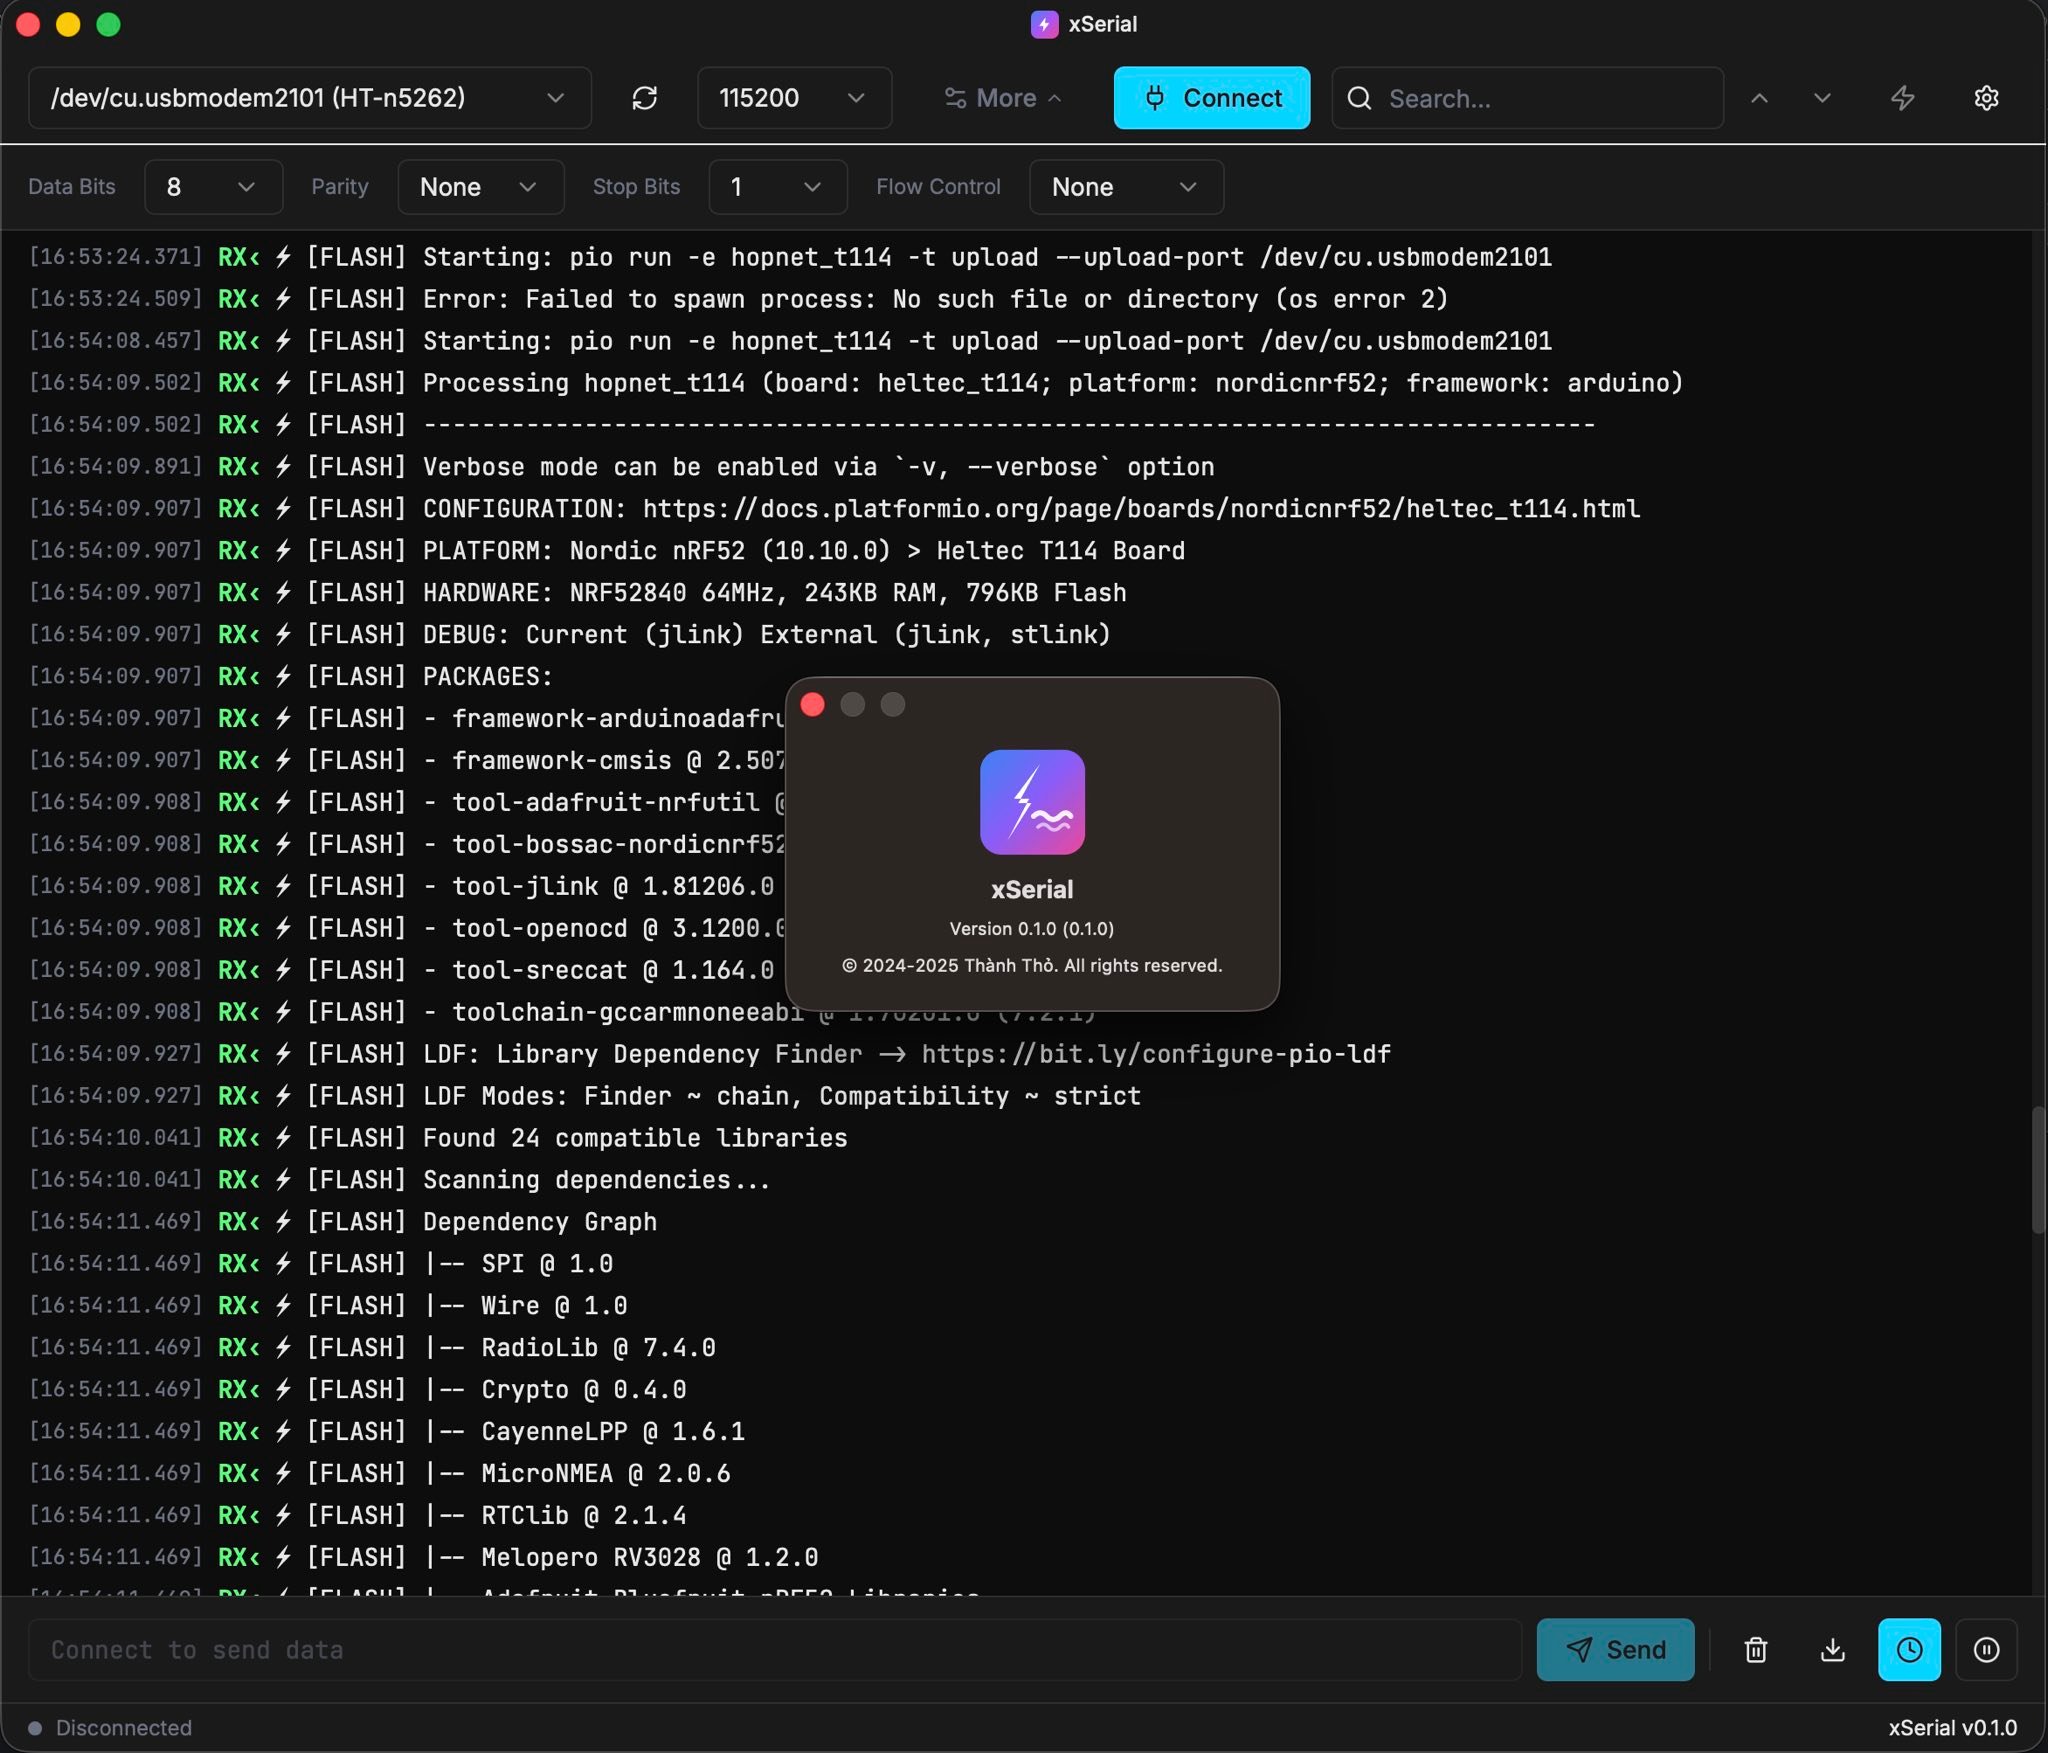This screenshot has width=2048, height=1753.
Task: Click the search magnifier icon
Action: tap(1359, 98)
